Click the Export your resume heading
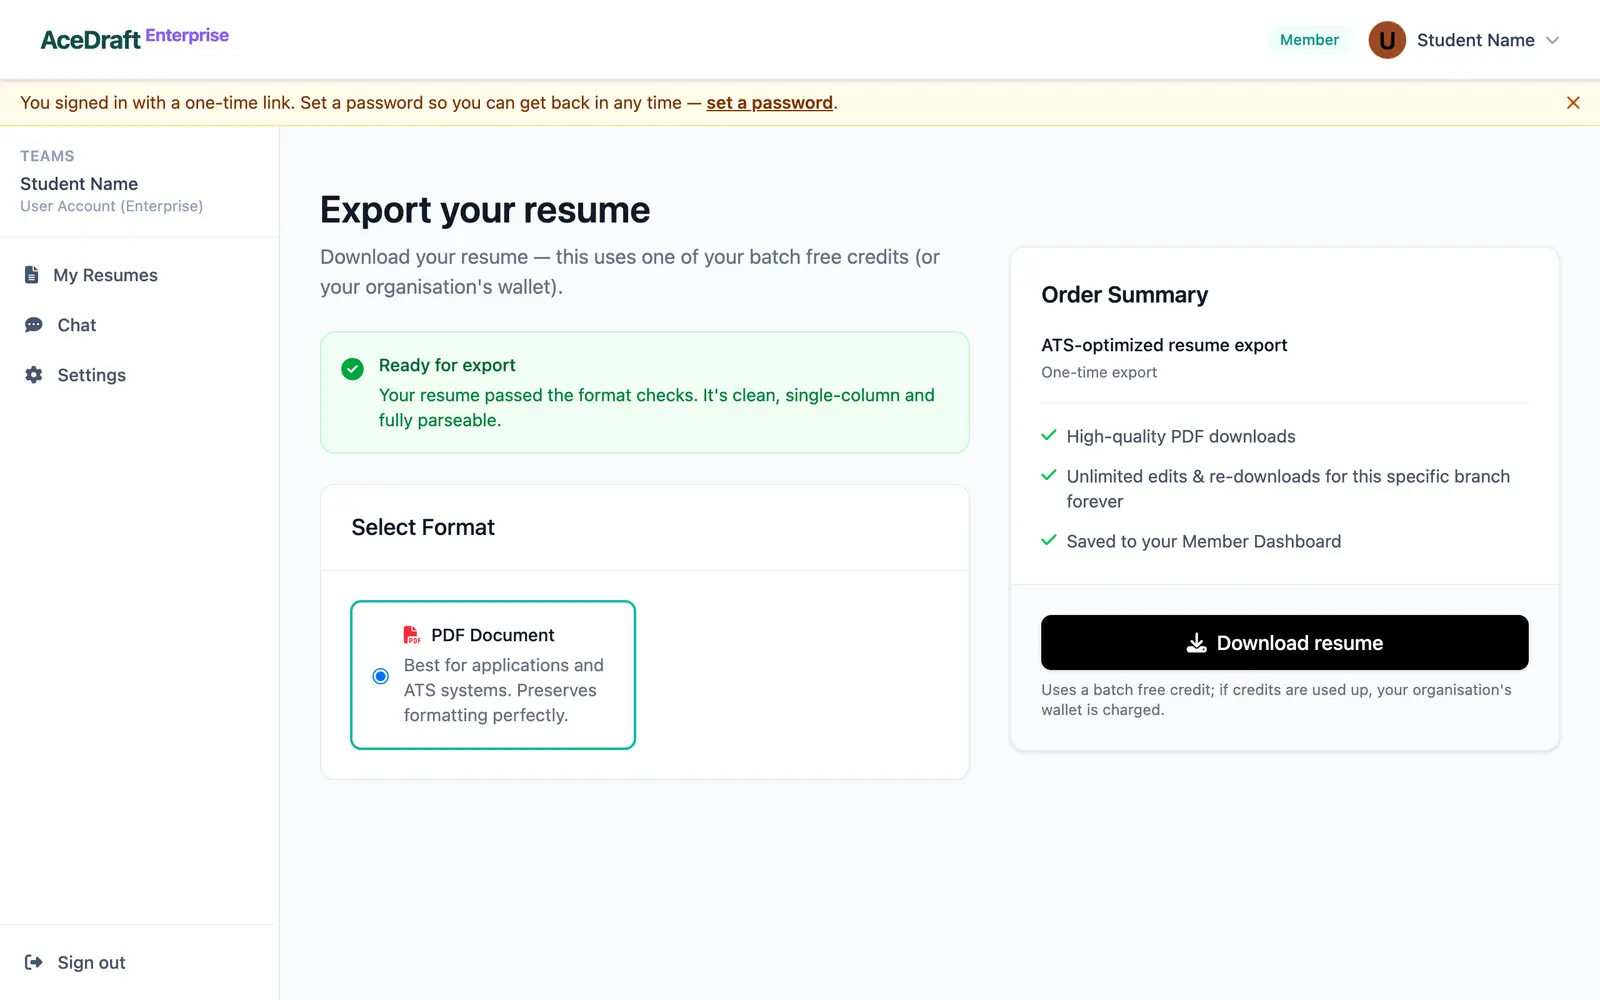This screenshot has height=1000, width=1600. [x=485, y=210]
